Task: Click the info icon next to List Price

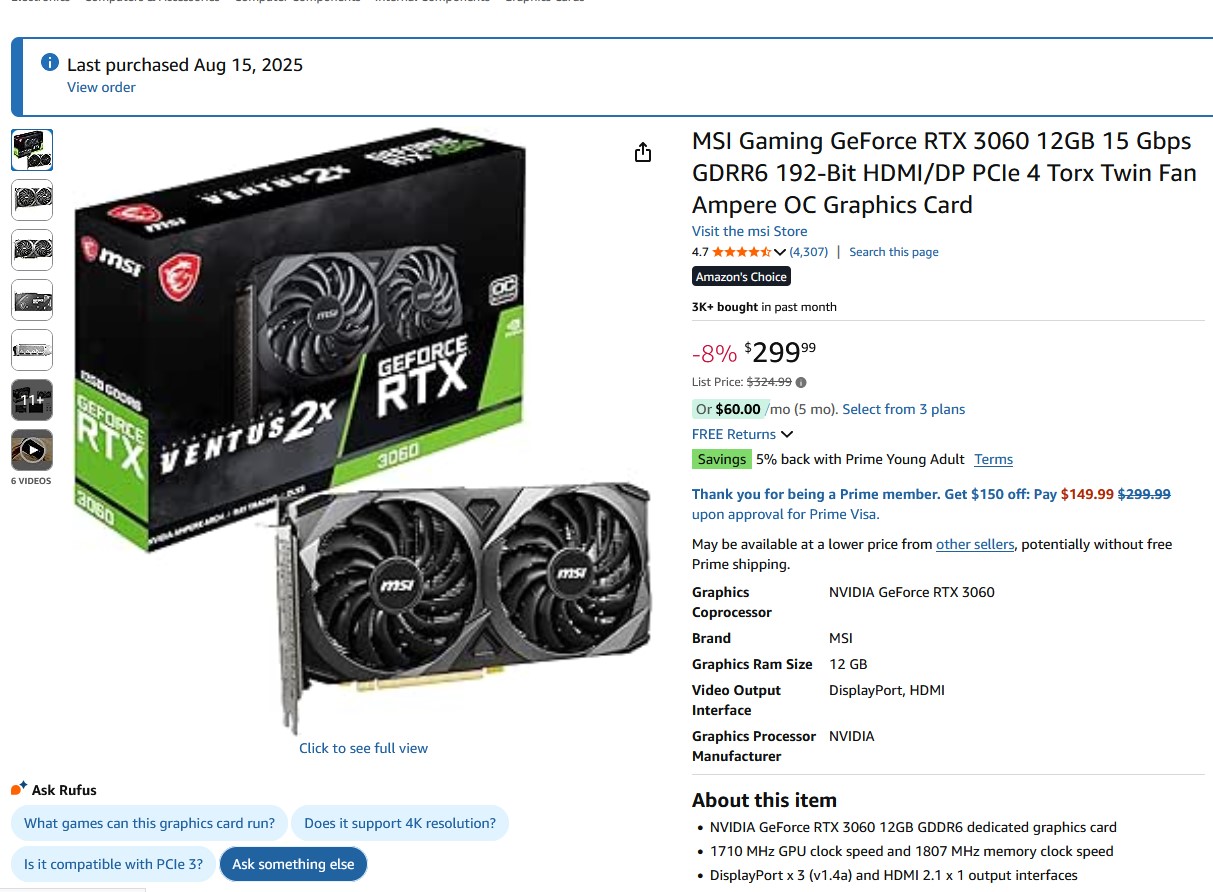Action: tap(801, 382)
